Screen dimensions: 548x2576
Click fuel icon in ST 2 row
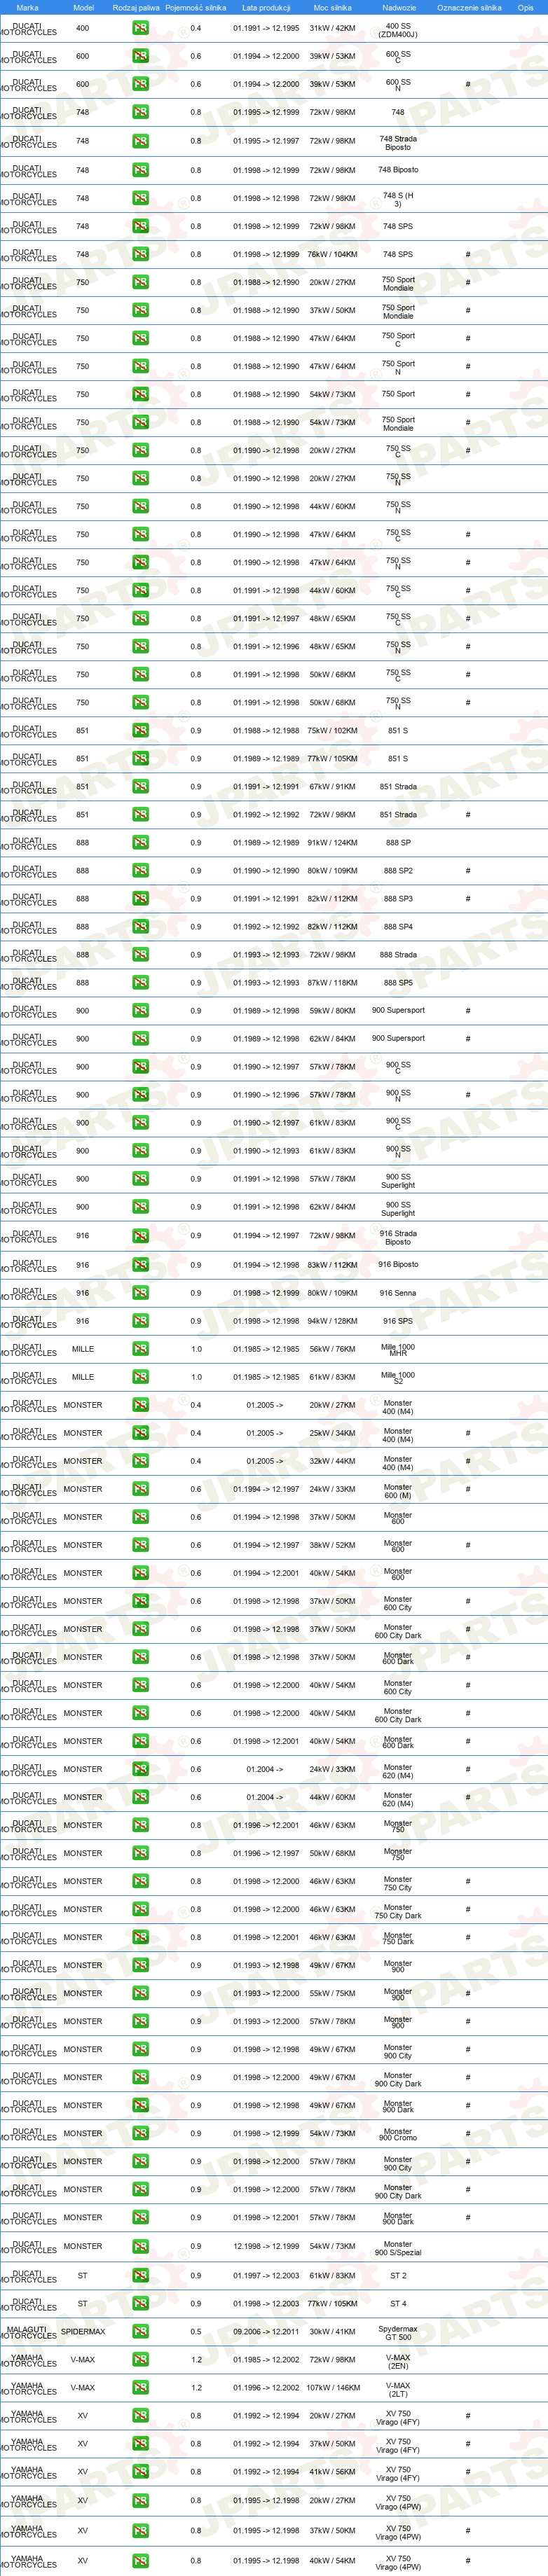pos(140,2275)
